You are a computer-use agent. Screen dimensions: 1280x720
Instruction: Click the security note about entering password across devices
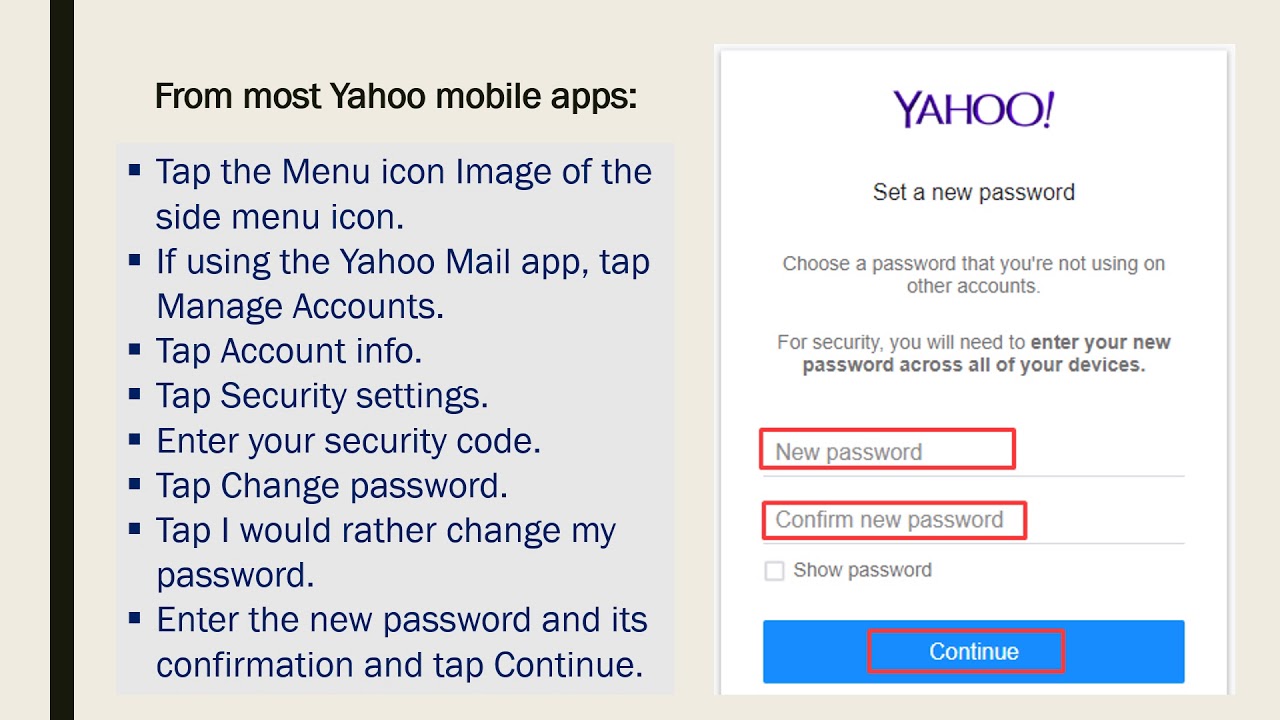pos(973,353)
